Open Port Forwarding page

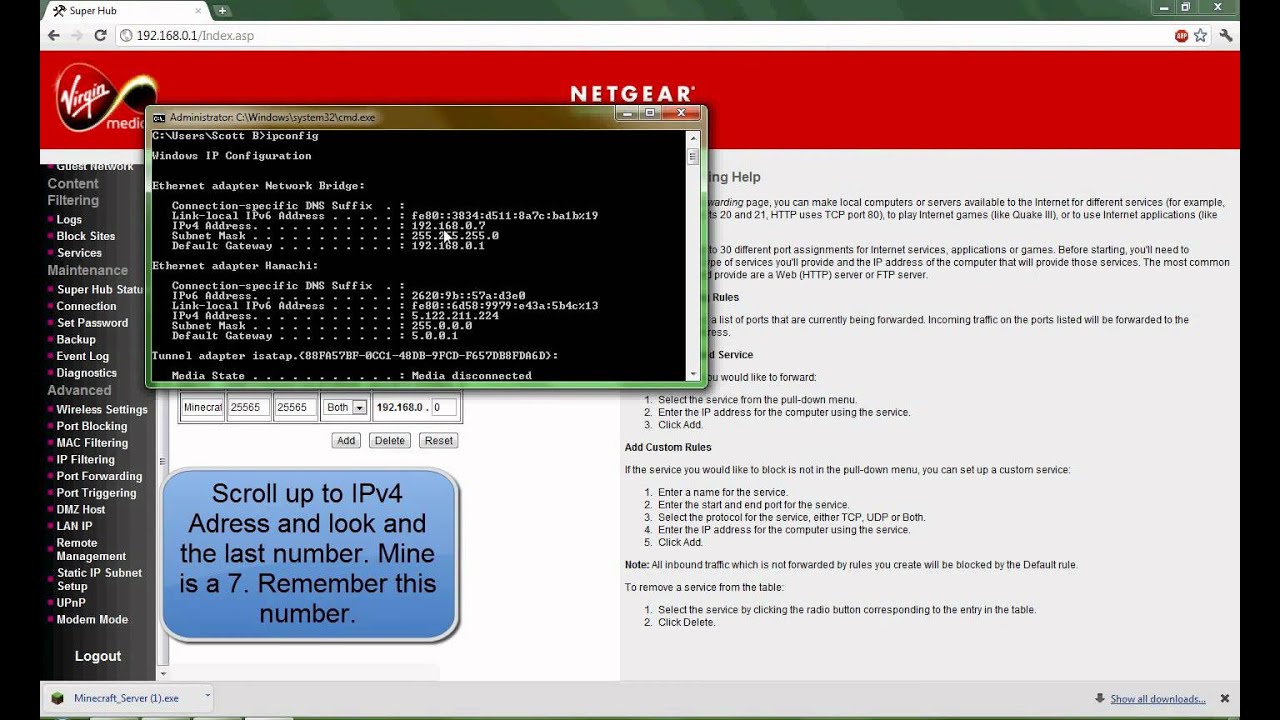click(x=99, y=476)
